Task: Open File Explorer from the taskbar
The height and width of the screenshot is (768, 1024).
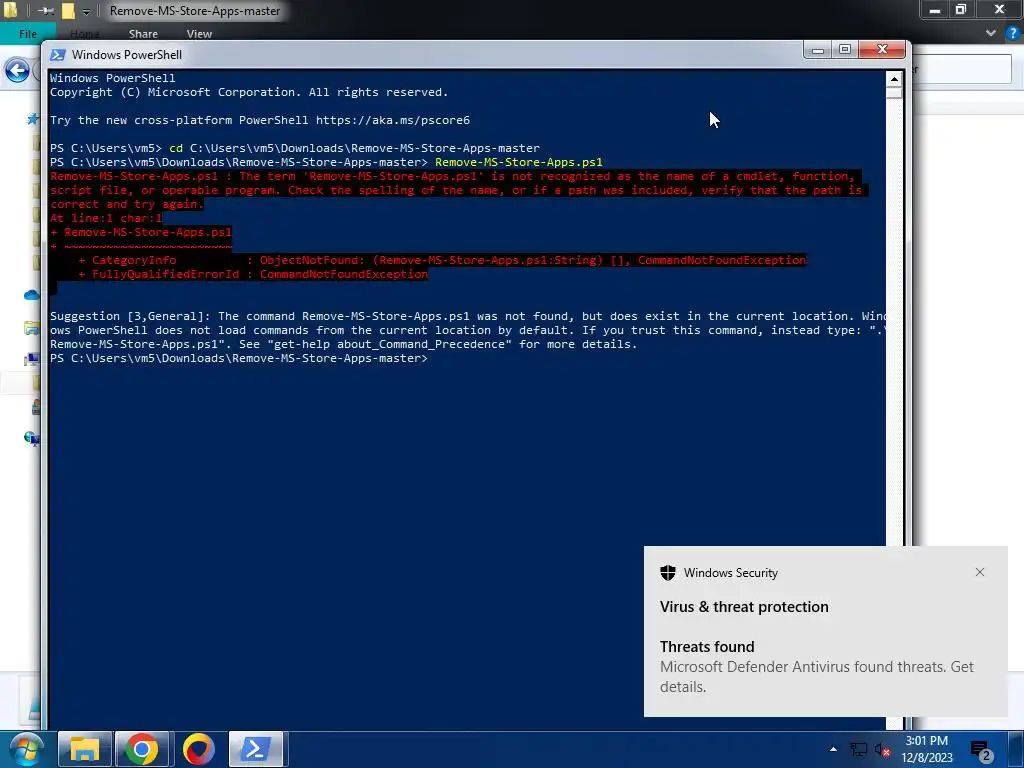Action: pos(85,748)
